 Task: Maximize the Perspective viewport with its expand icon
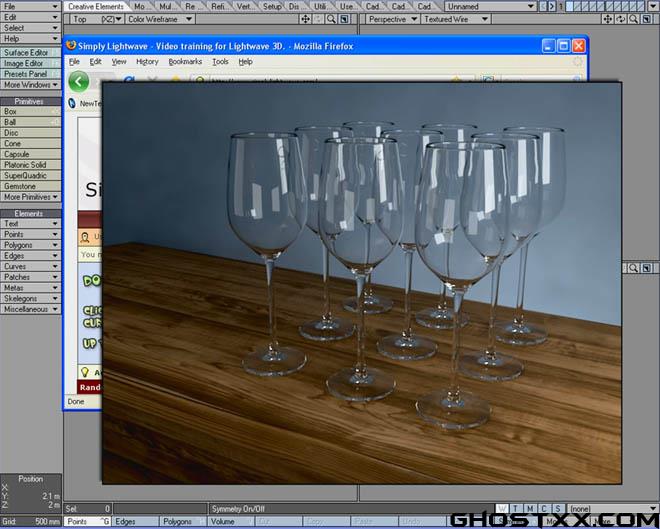[647, 19]
